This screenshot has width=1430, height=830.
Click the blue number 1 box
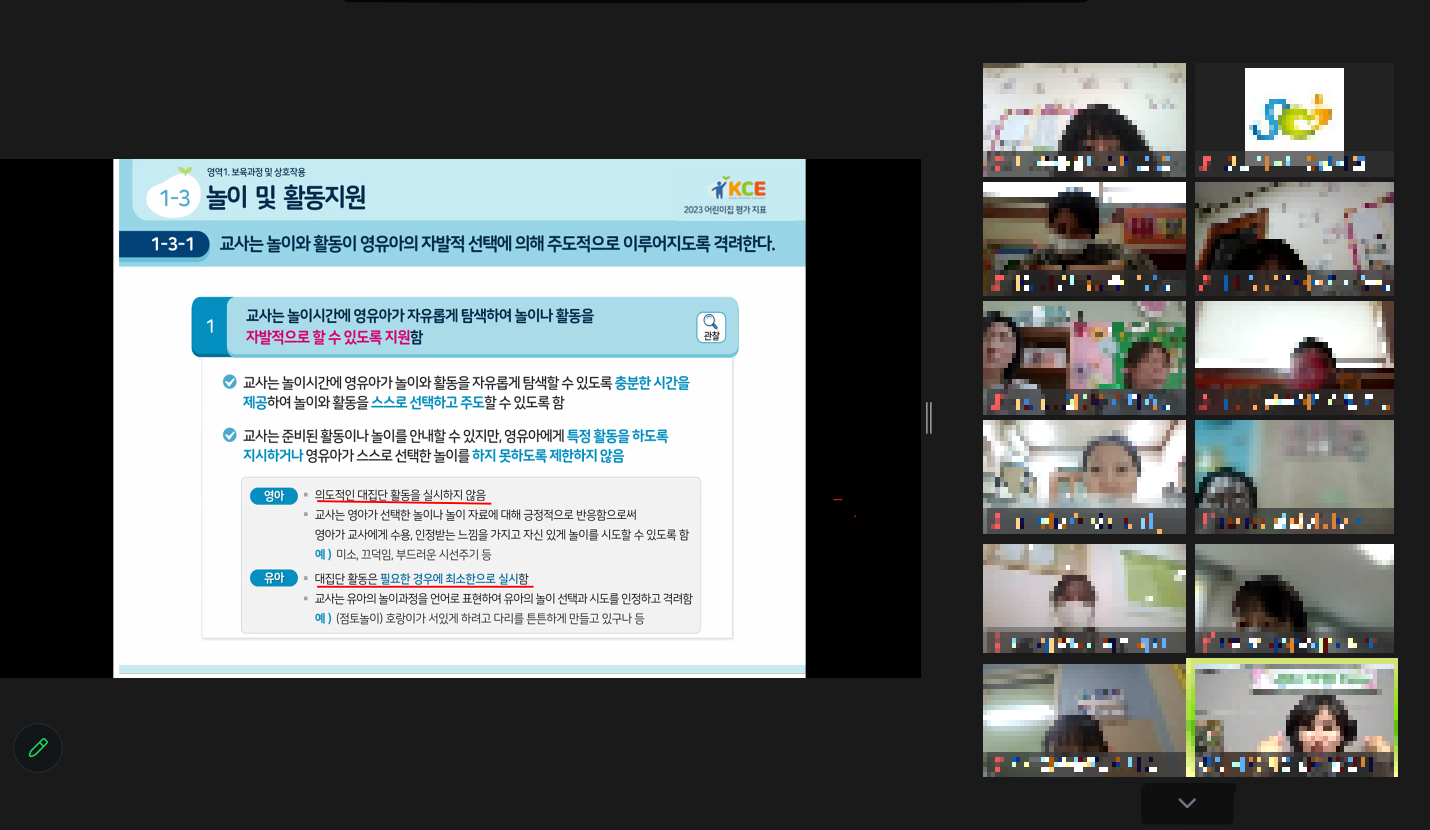(210, 326)
